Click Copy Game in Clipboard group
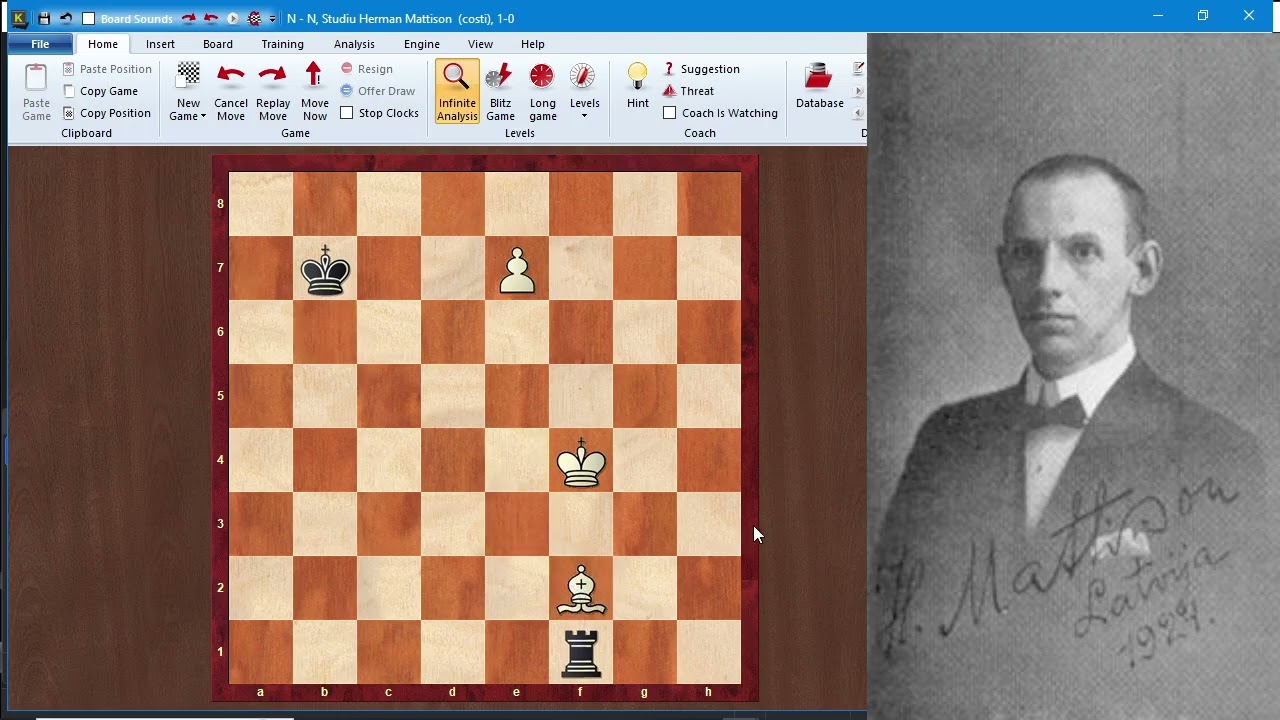The height and width of the screenshot is (720, 1280). 100,91
